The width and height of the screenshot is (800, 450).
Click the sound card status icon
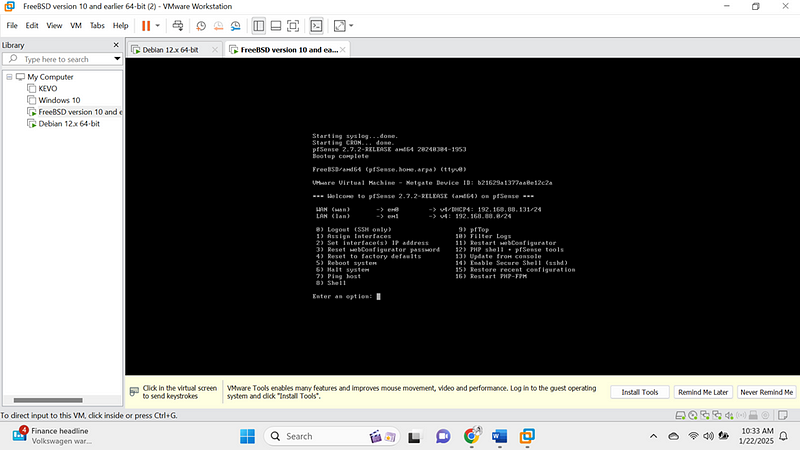point(729,415)
